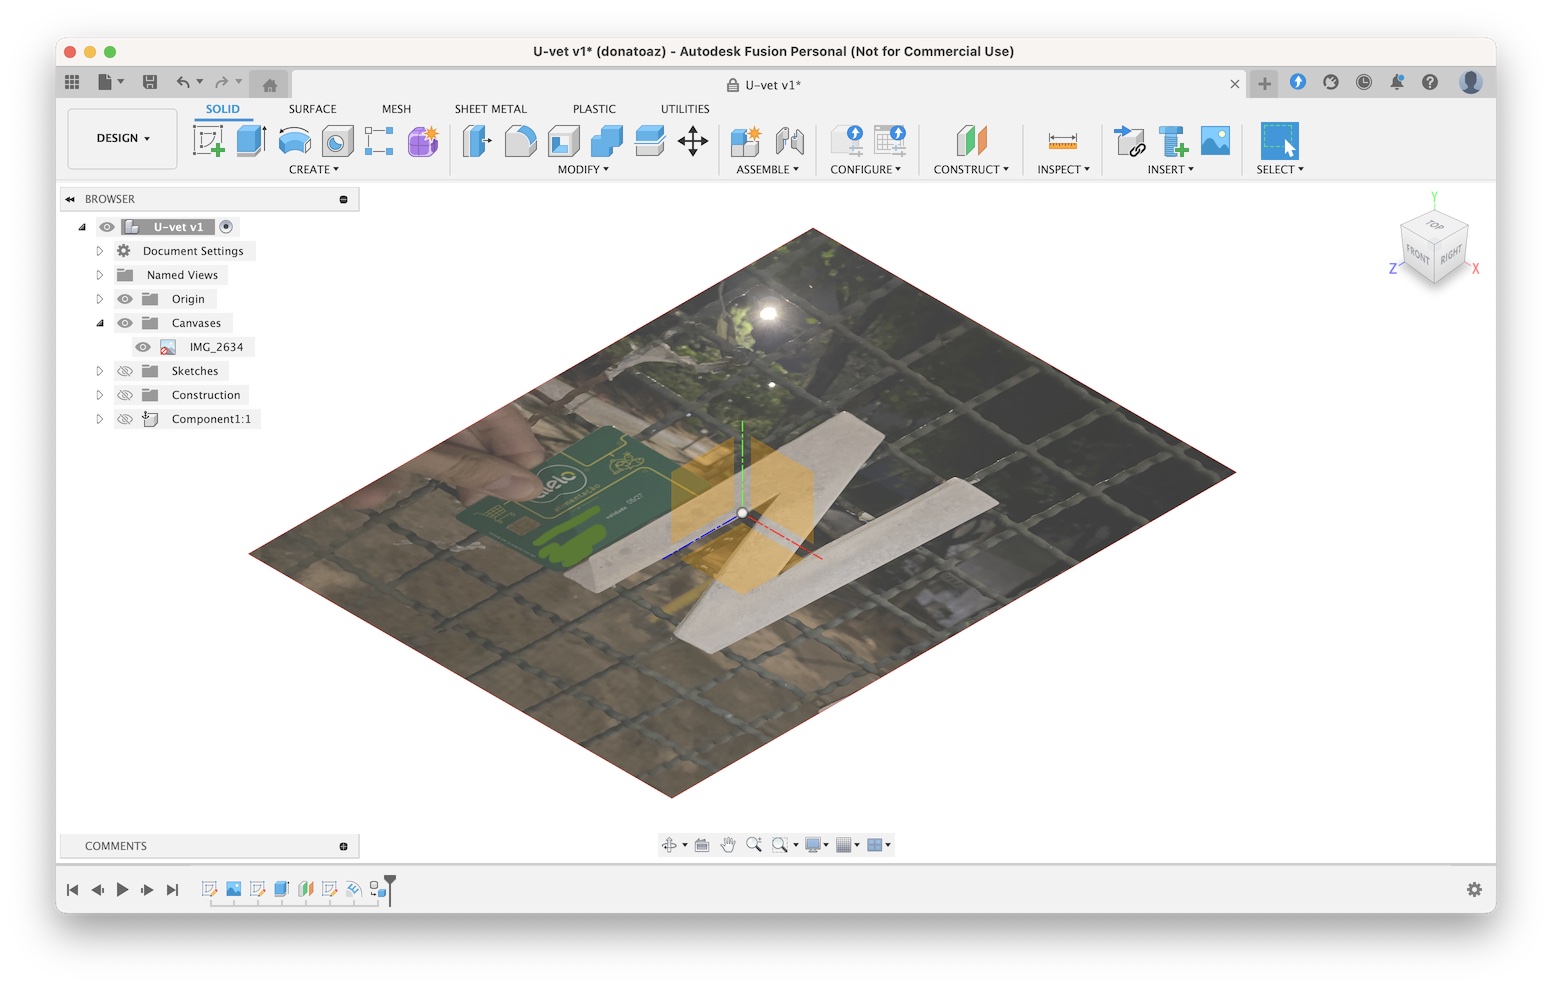Select the Measure tool
Viewport: 1552px width, 987px height.
pyautogui.click(x=1062, y=141)
